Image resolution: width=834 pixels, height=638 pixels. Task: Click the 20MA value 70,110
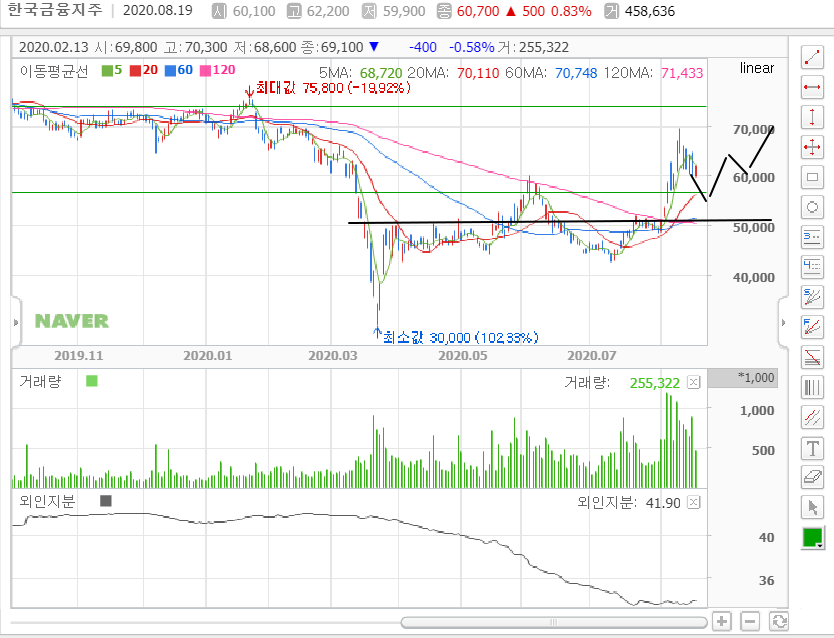click(x=478, y=73)
